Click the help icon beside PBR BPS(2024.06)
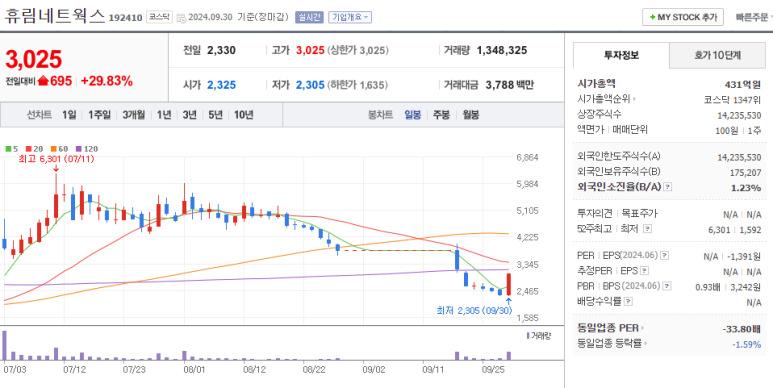Viewport: 773px width, 388px height. pyautogui.click(x=668, y=286)
